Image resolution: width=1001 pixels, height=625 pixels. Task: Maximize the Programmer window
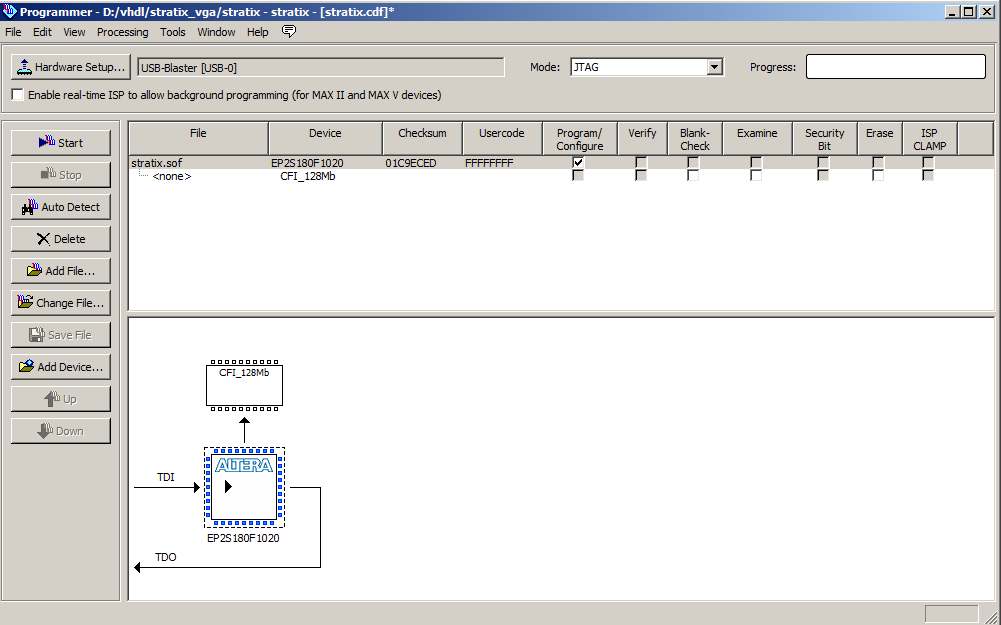coord(969,11)
